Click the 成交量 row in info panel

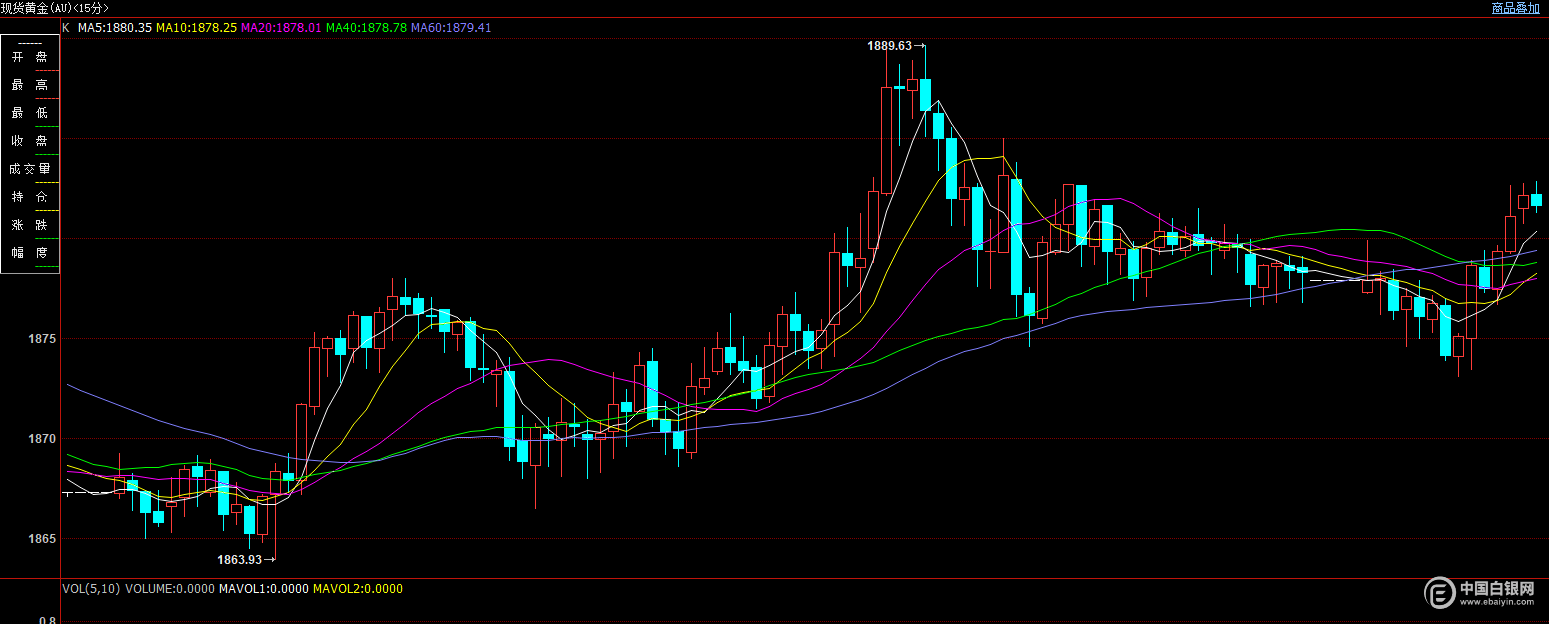pos(30,169)
